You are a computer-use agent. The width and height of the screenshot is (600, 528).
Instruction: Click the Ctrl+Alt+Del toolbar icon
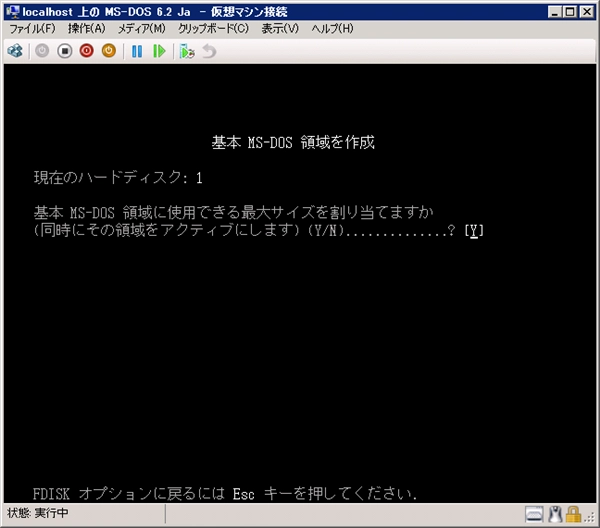[15, 51]
